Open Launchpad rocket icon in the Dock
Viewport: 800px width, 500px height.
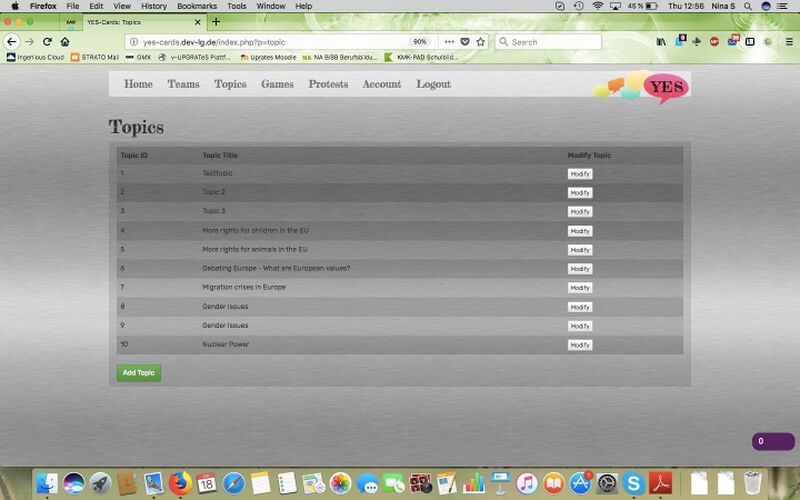[101, 483]
